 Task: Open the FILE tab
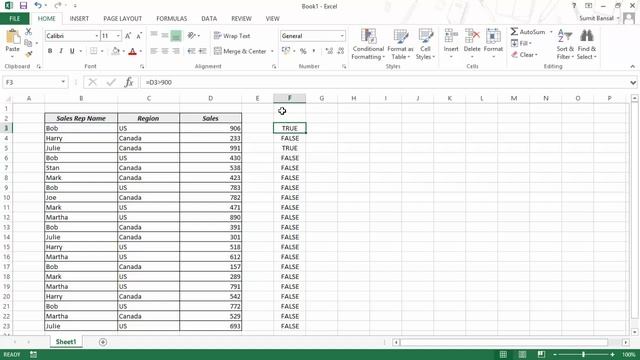coord(15,19)
